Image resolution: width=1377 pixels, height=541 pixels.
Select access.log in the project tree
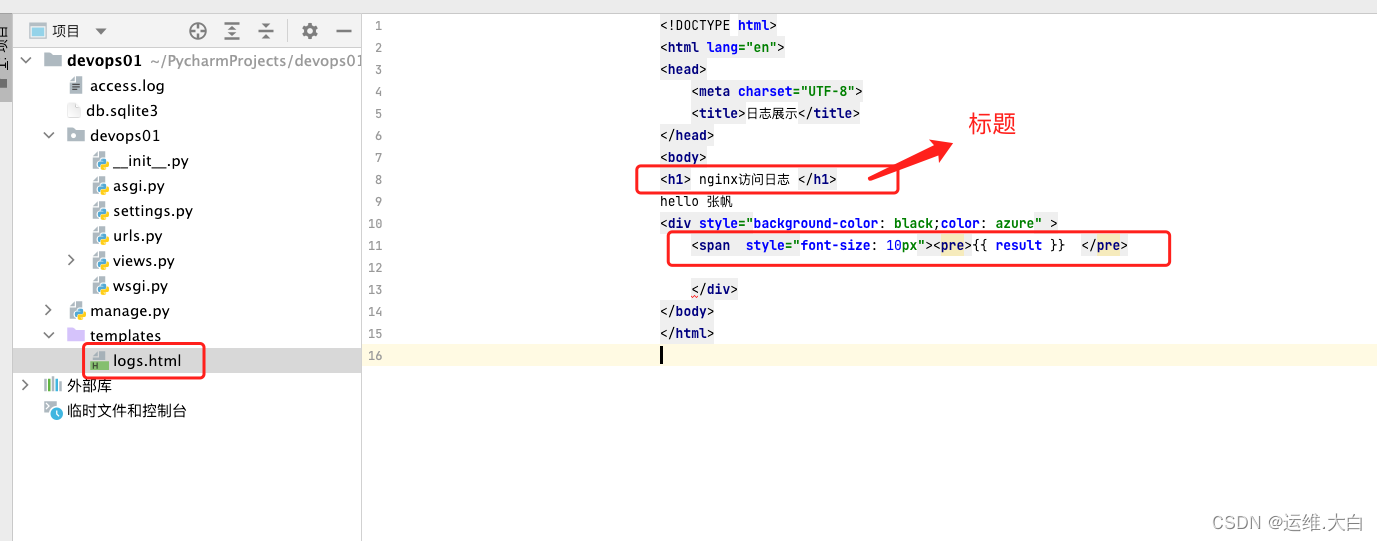click(127, 86)
